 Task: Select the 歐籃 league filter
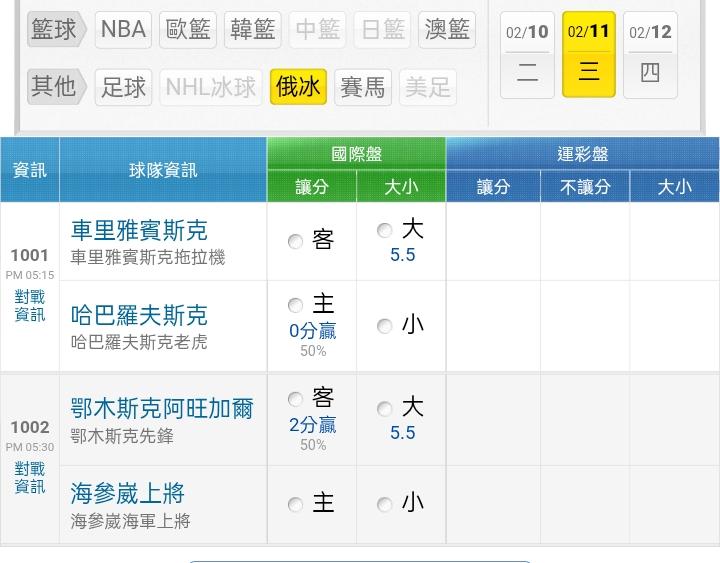click(x=188, y=30)
